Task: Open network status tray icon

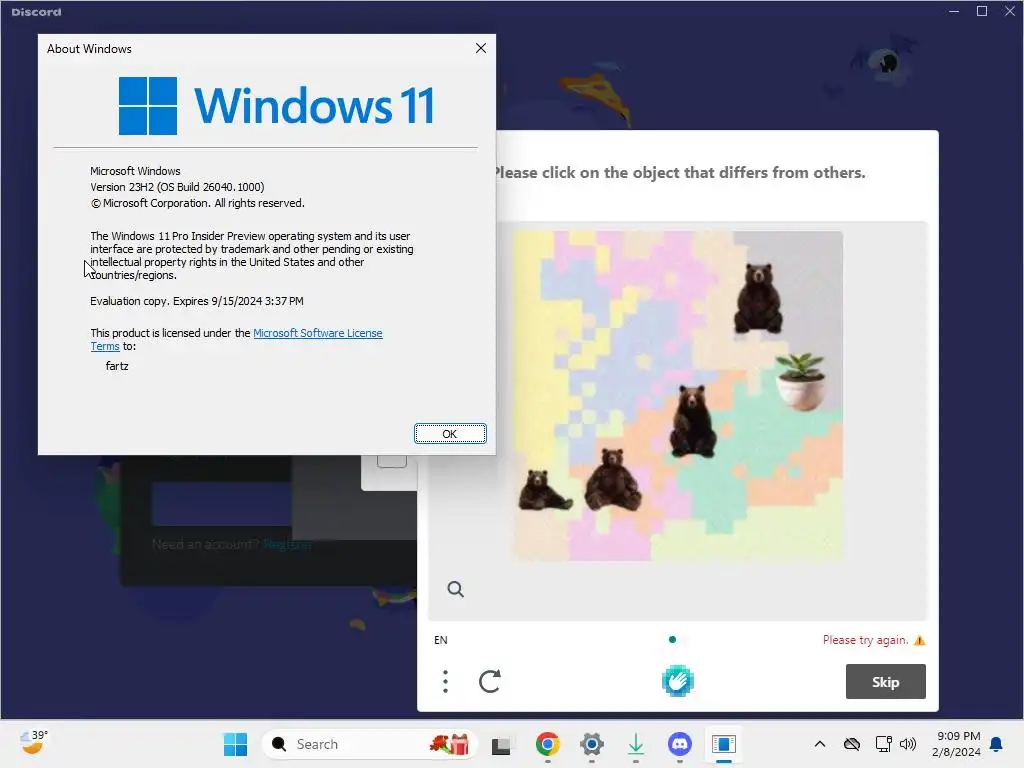Action: click(x=883, y=744)
